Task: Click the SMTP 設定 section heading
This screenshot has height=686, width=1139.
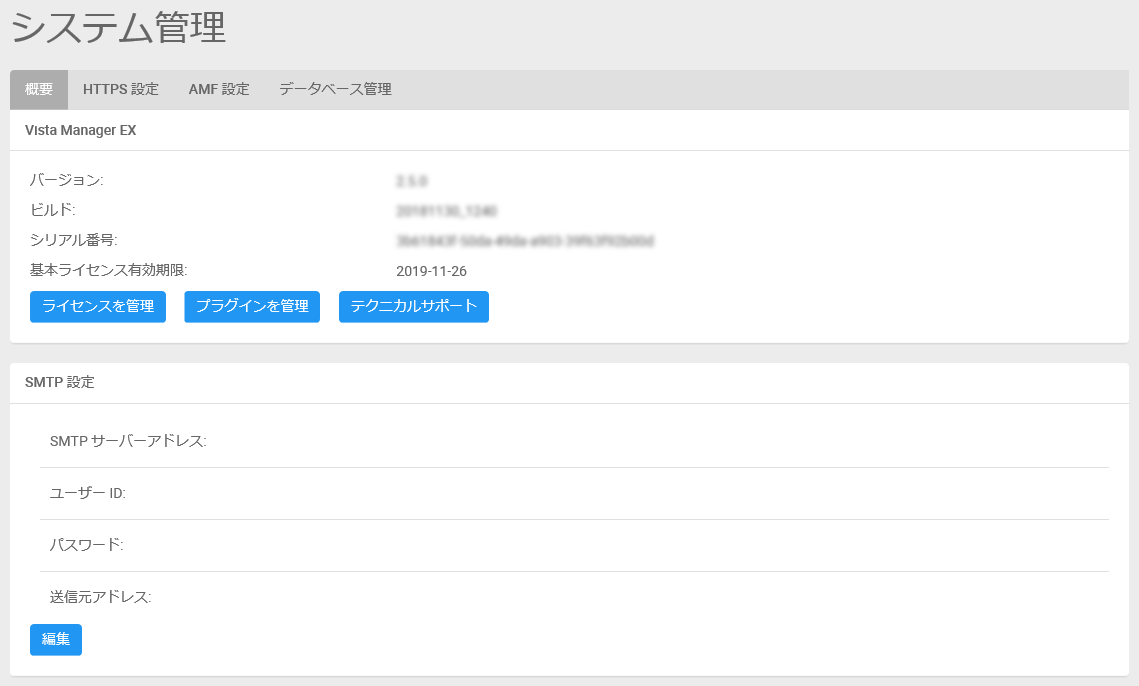Action: (60, 382)
